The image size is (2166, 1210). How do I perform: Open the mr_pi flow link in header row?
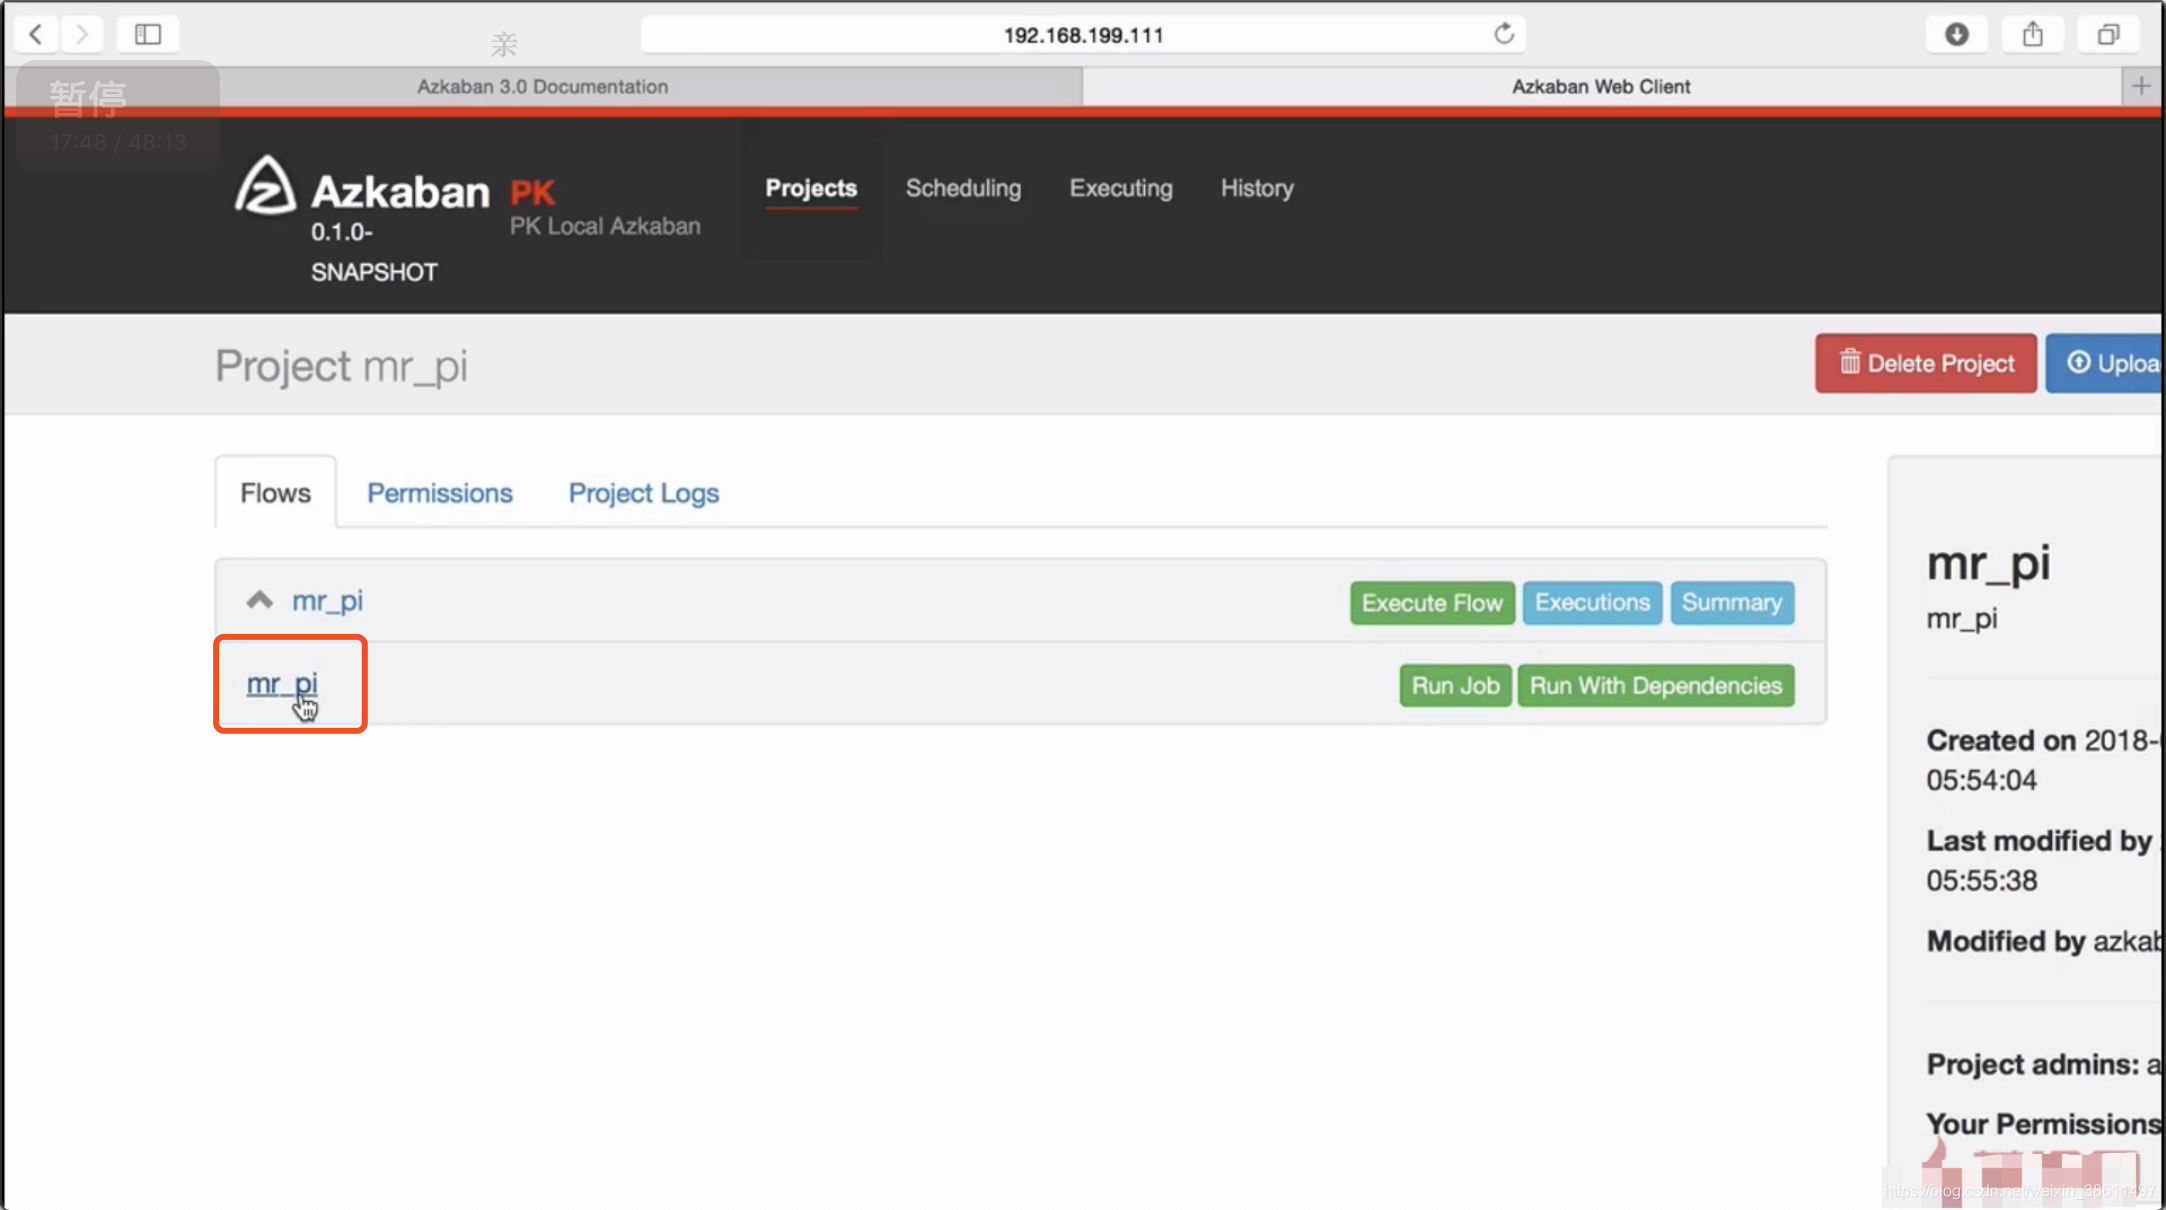327,601
